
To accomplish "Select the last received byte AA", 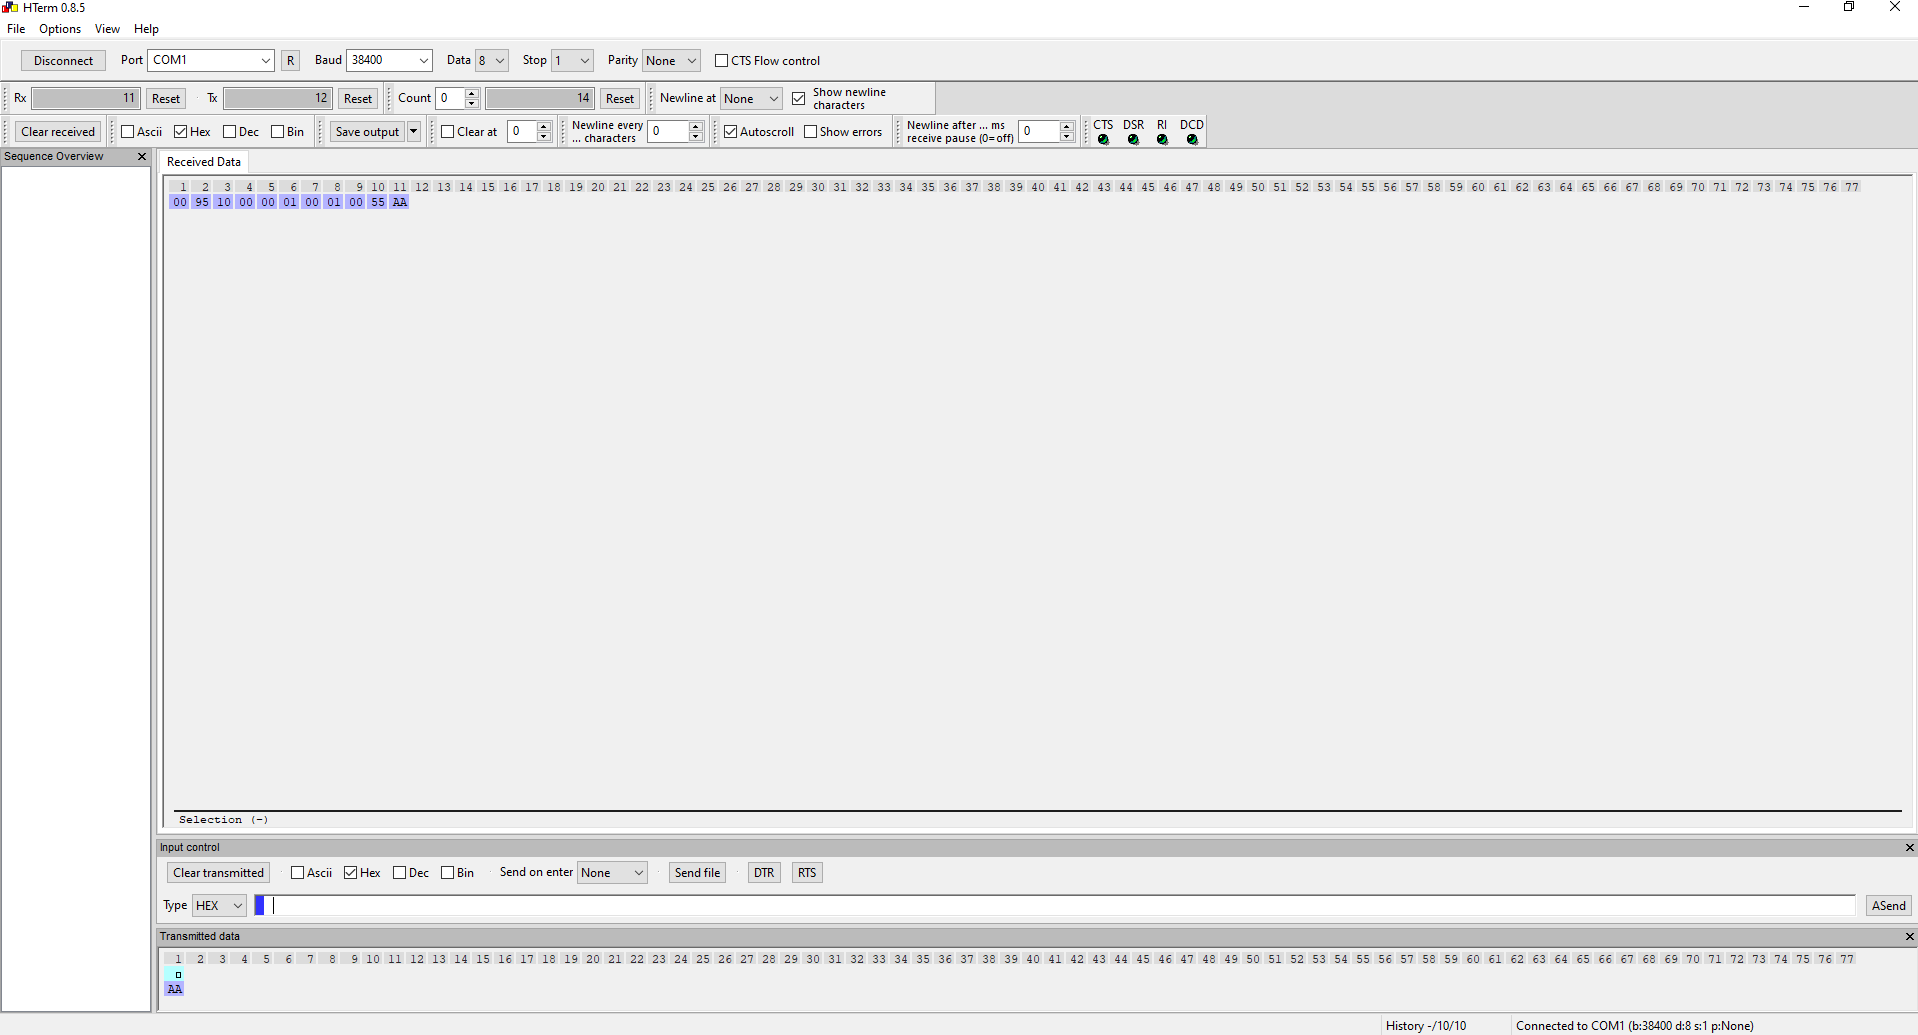I will (400, 202).
